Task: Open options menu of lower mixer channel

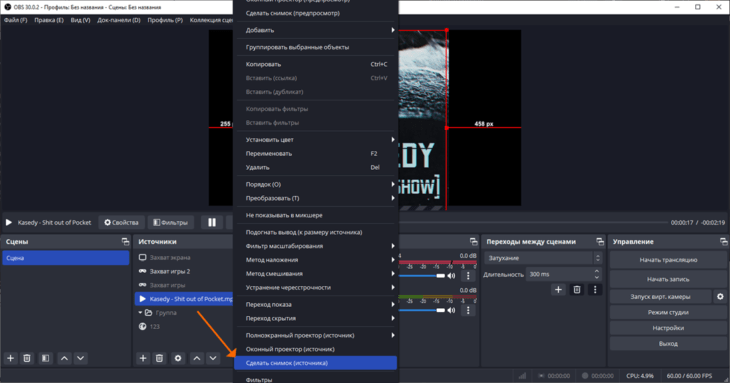Action: click(468, 310)
